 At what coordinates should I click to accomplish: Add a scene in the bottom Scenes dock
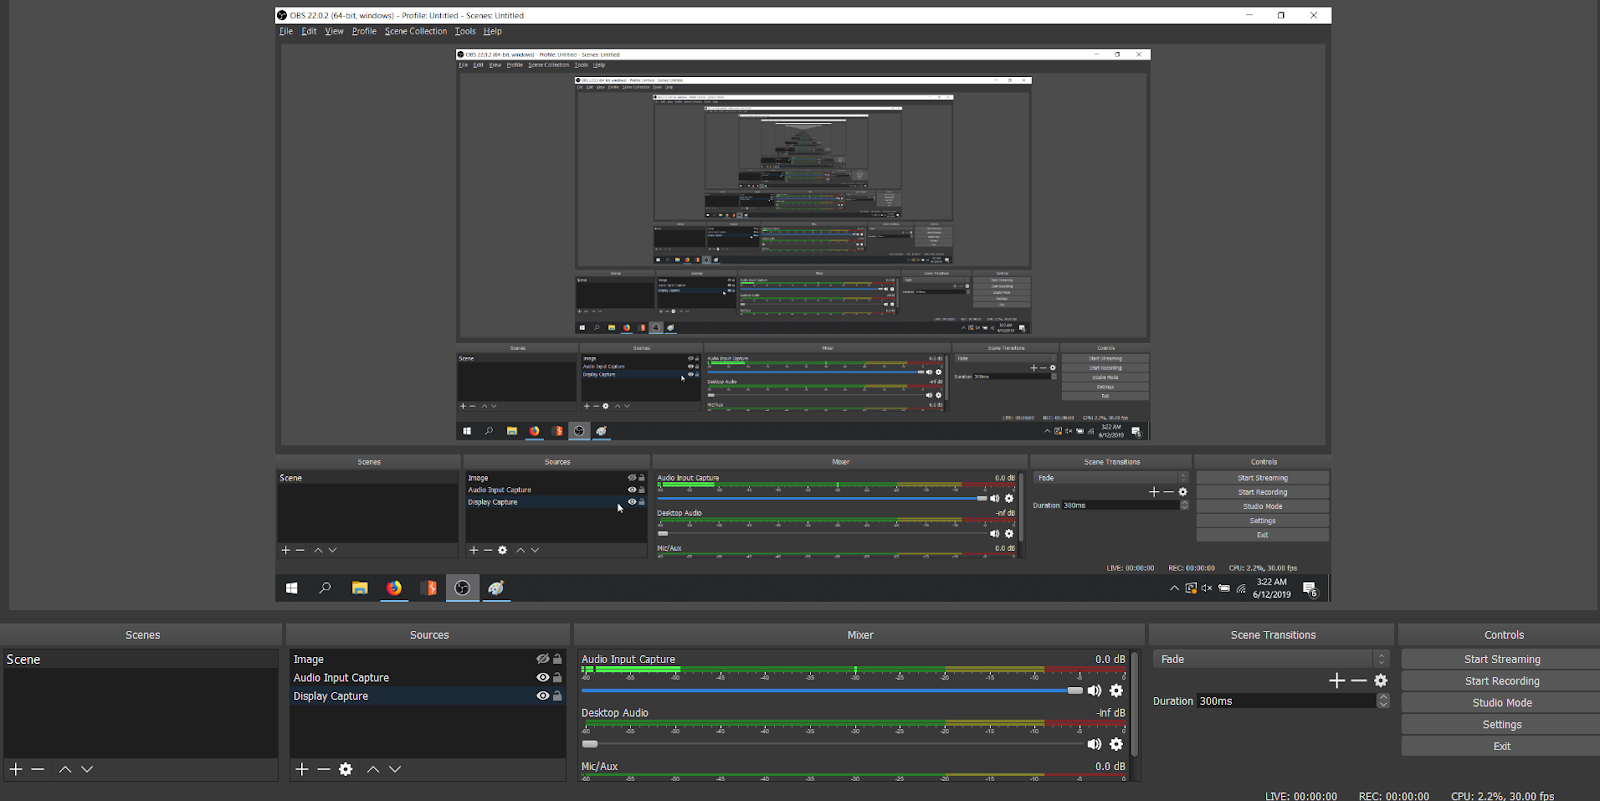tap(16, 769)
